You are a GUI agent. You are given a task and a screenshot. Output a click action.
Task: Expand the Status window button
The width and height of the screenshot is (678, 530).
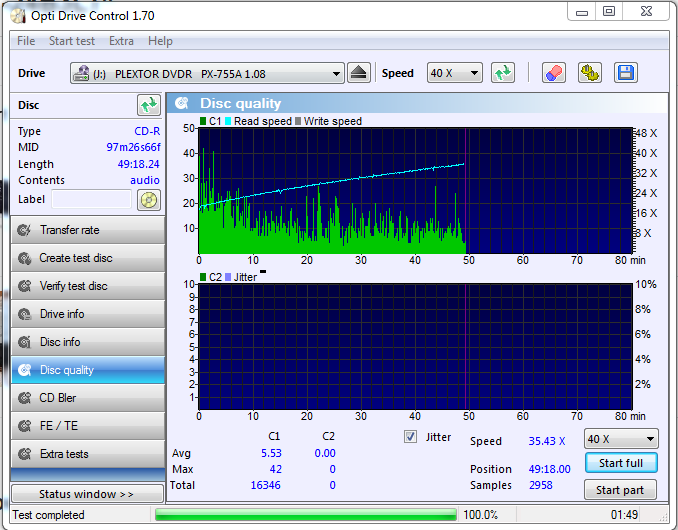pos(87,494)
